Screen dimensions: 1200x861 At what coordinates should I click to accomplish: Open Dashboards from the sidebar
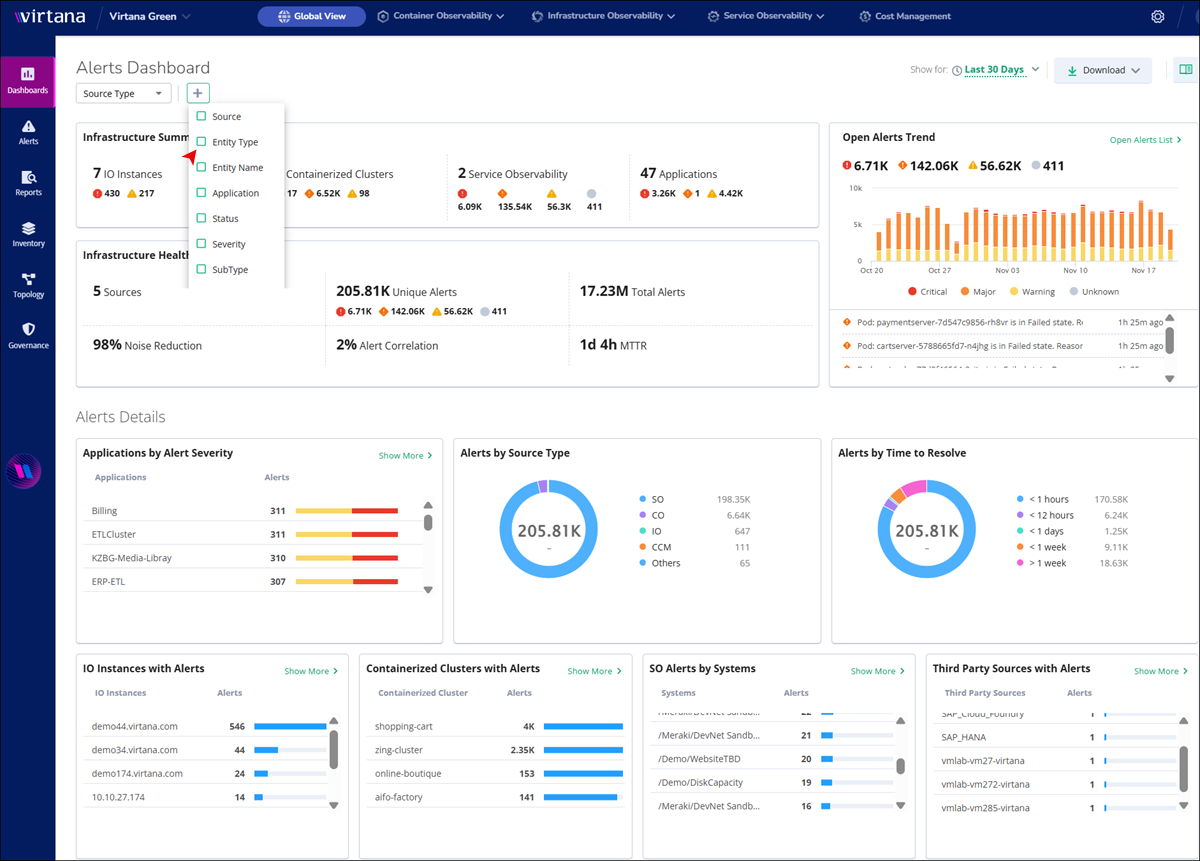[x=28, y=80]
